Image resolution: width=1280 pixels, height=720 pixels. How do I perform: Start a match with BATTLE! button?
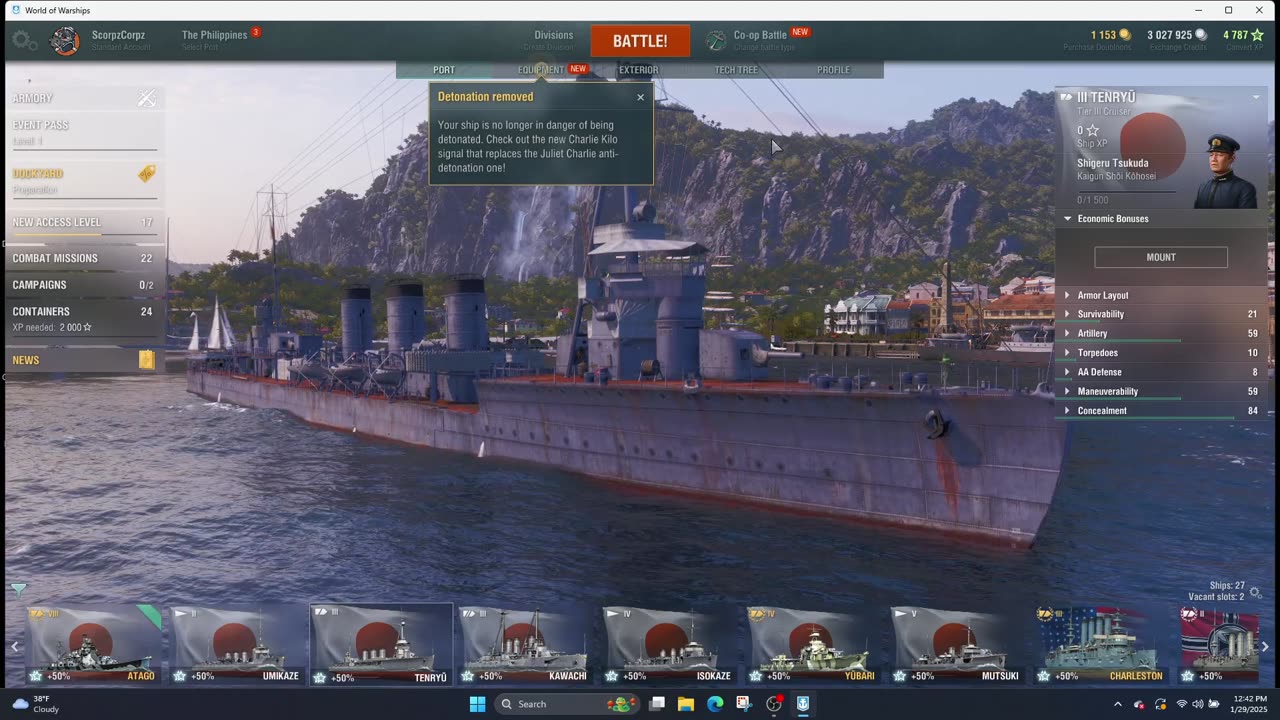click(640, 41)
